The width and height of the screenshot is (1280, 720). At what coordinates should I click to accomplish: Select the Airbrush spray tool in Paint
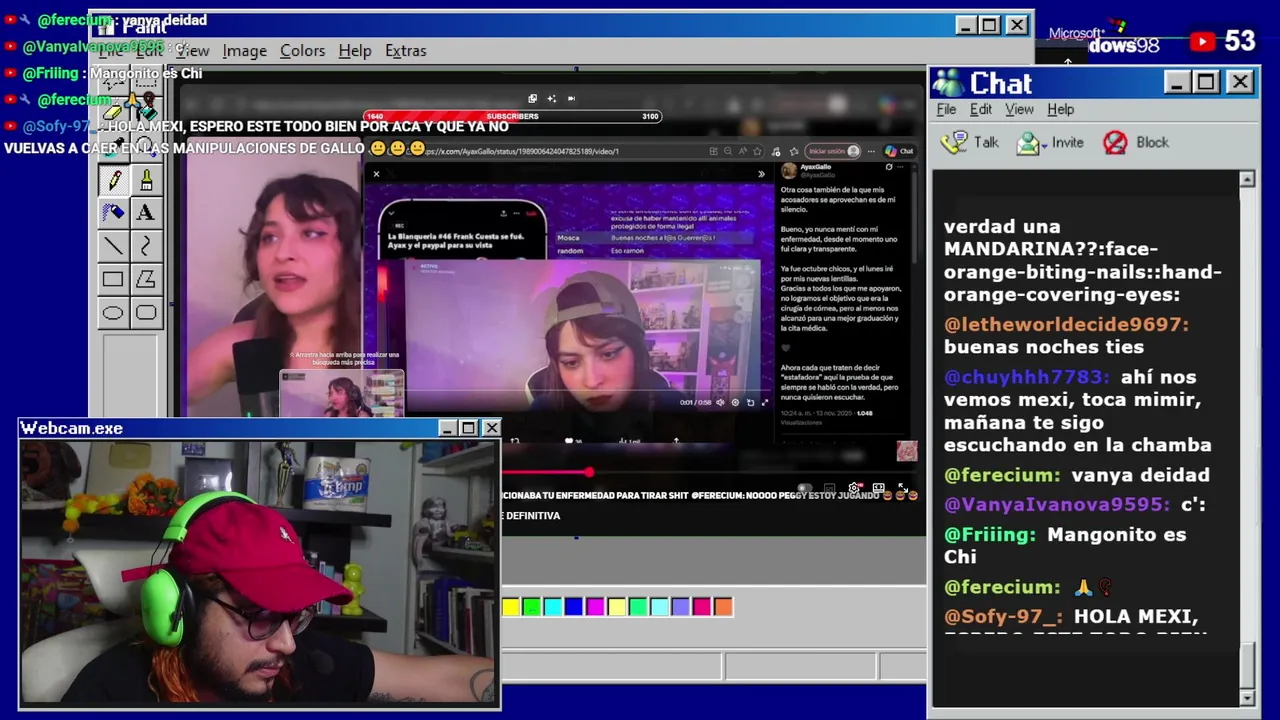[x=113, y=213]
